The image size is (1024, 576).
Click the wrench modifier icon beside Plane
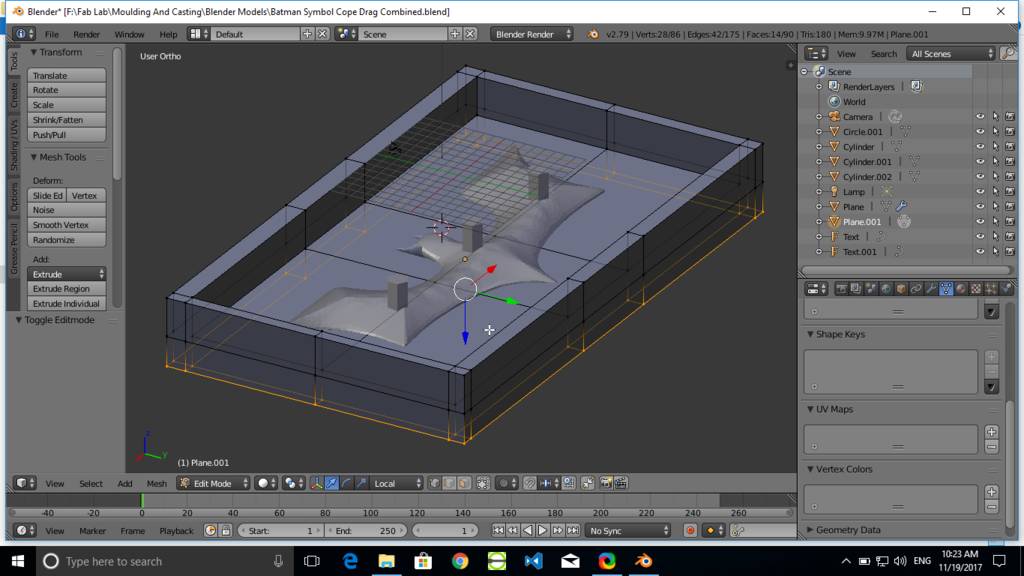pyautogui.click(x=902, y=207)
